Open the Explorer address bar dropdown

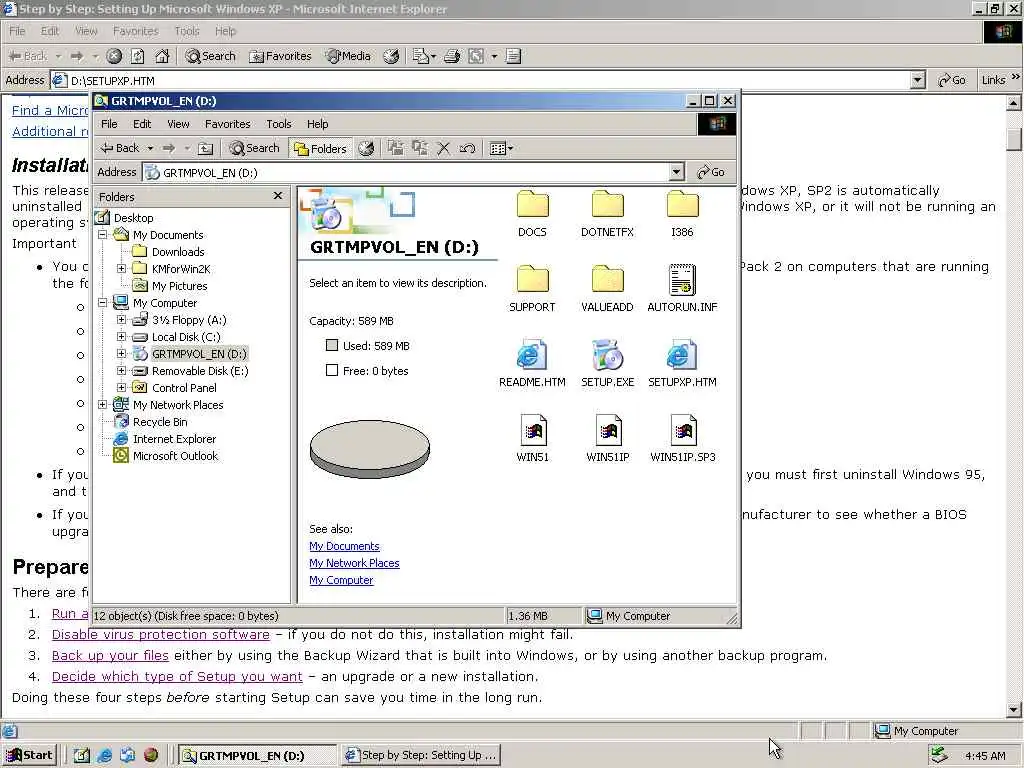click(x=677, y=172)
